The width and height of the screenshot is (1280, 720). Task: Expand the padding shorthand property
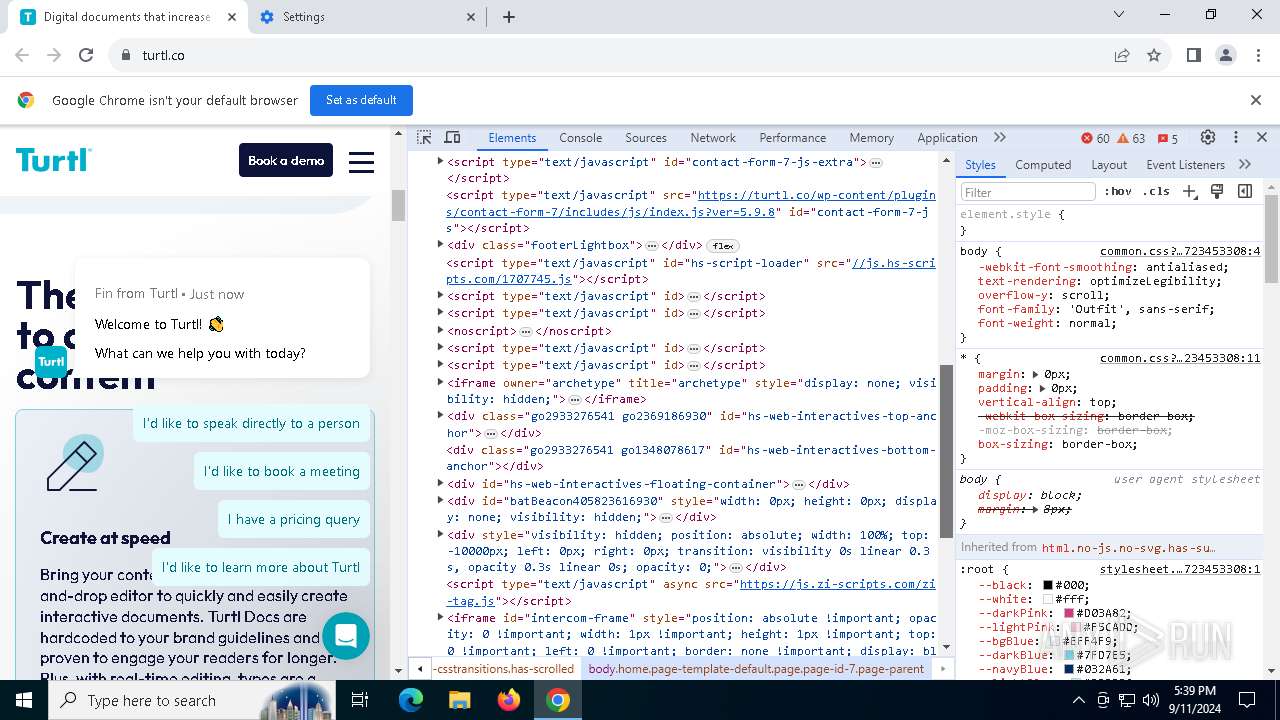pyautogui.click(x=1042, y=388)
